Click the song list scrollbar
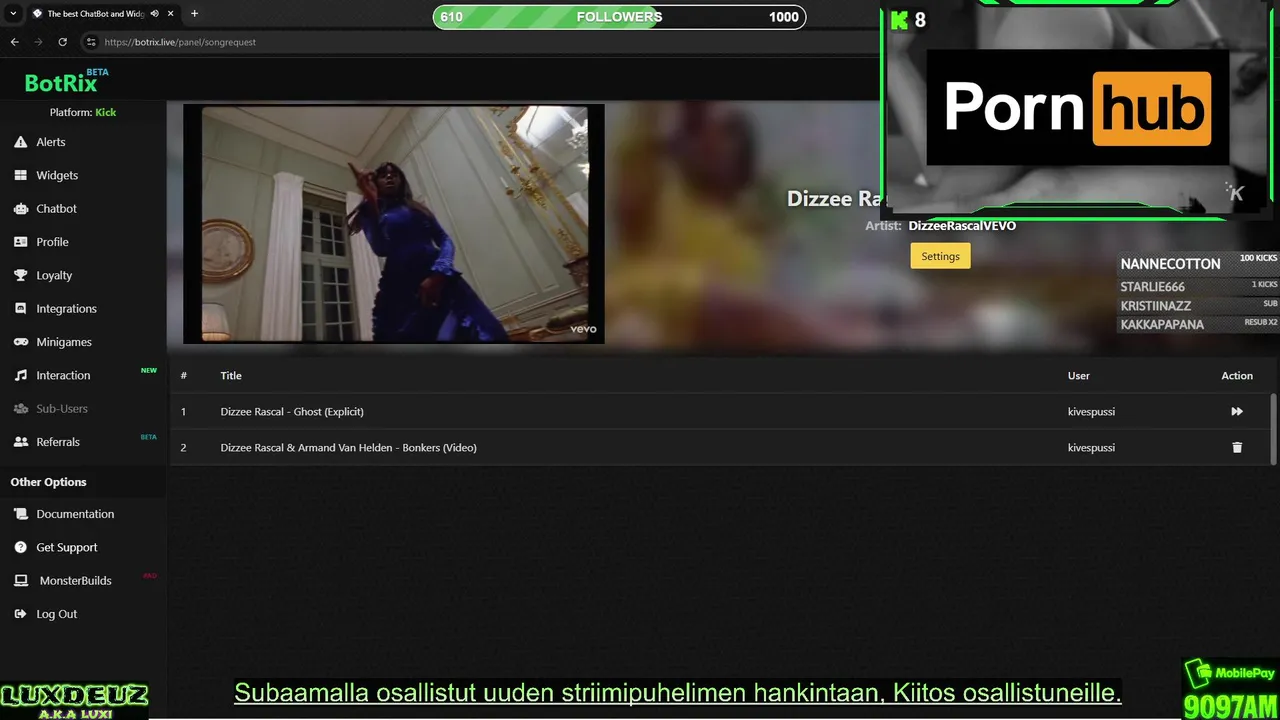 pyautogui.click(x=1273, y=428)
